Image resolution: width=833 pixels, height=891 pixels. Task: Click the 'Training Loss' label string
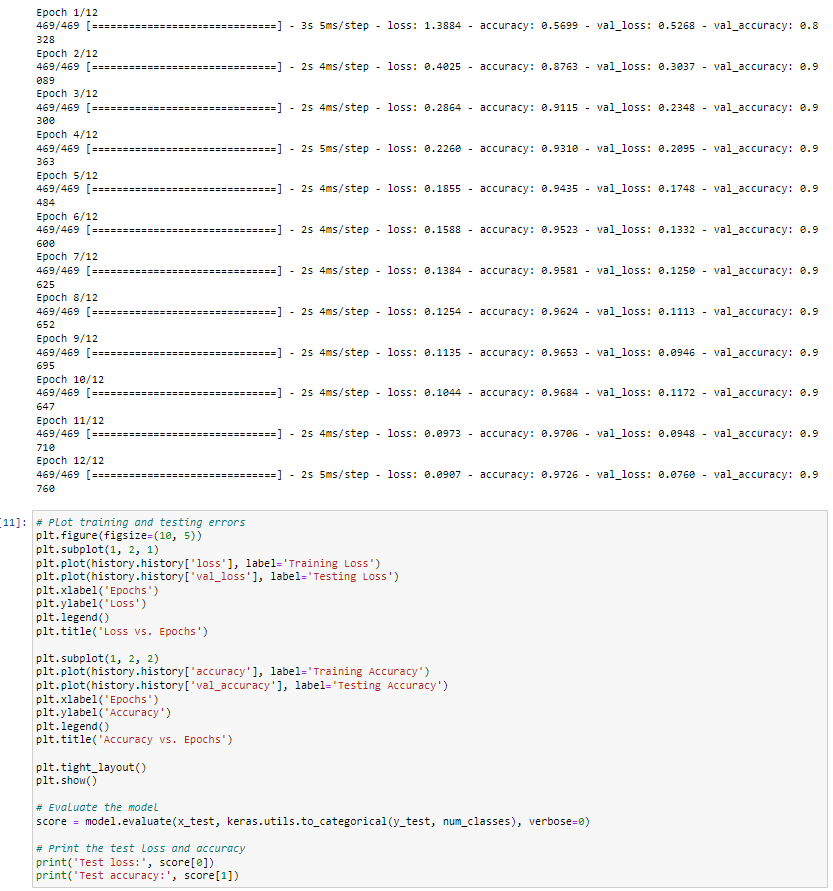pos(331,563)
